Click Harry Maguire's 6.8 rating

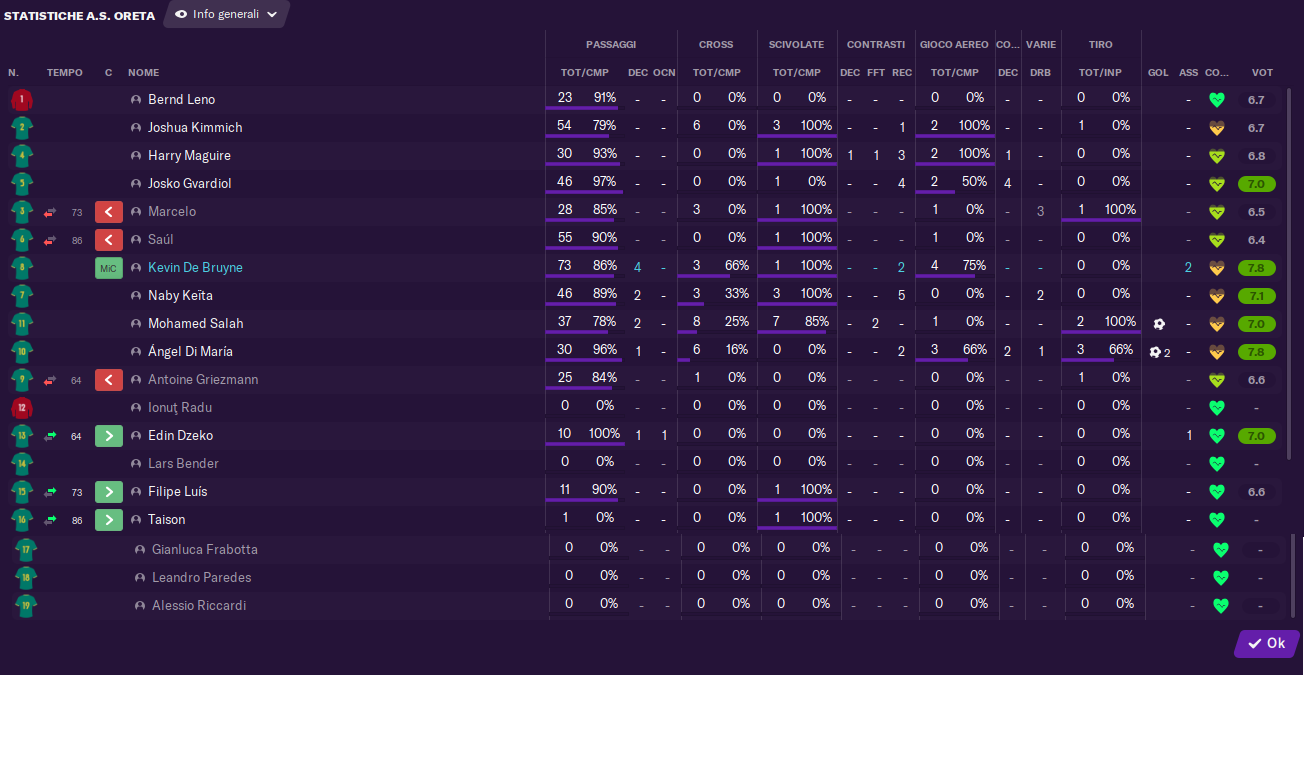click(x=1257, y=156)
